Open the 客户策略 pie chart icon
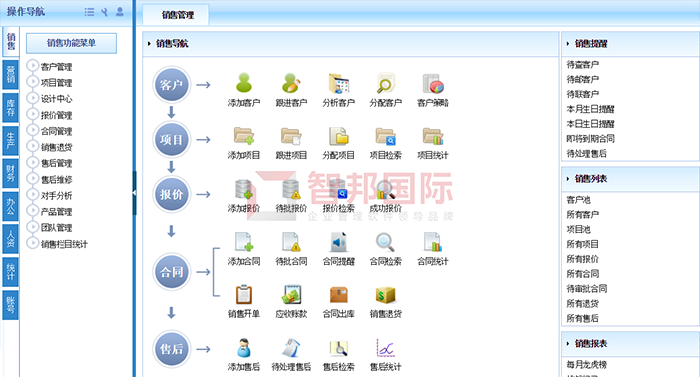700x377 pixels. [433, 84]
